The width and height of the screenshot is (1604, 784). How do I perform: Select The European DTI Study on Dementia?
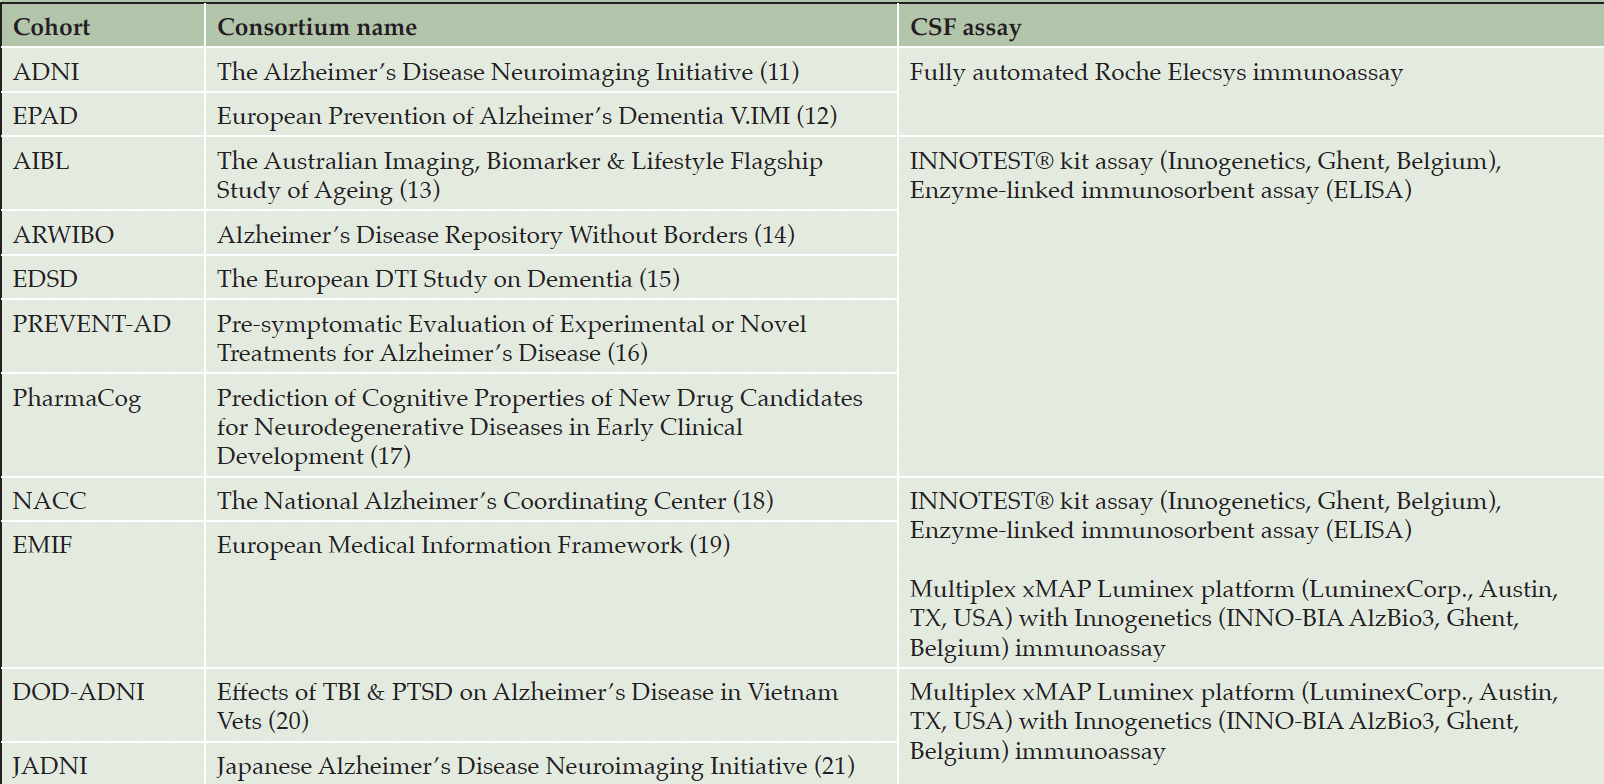coord(448,279)
